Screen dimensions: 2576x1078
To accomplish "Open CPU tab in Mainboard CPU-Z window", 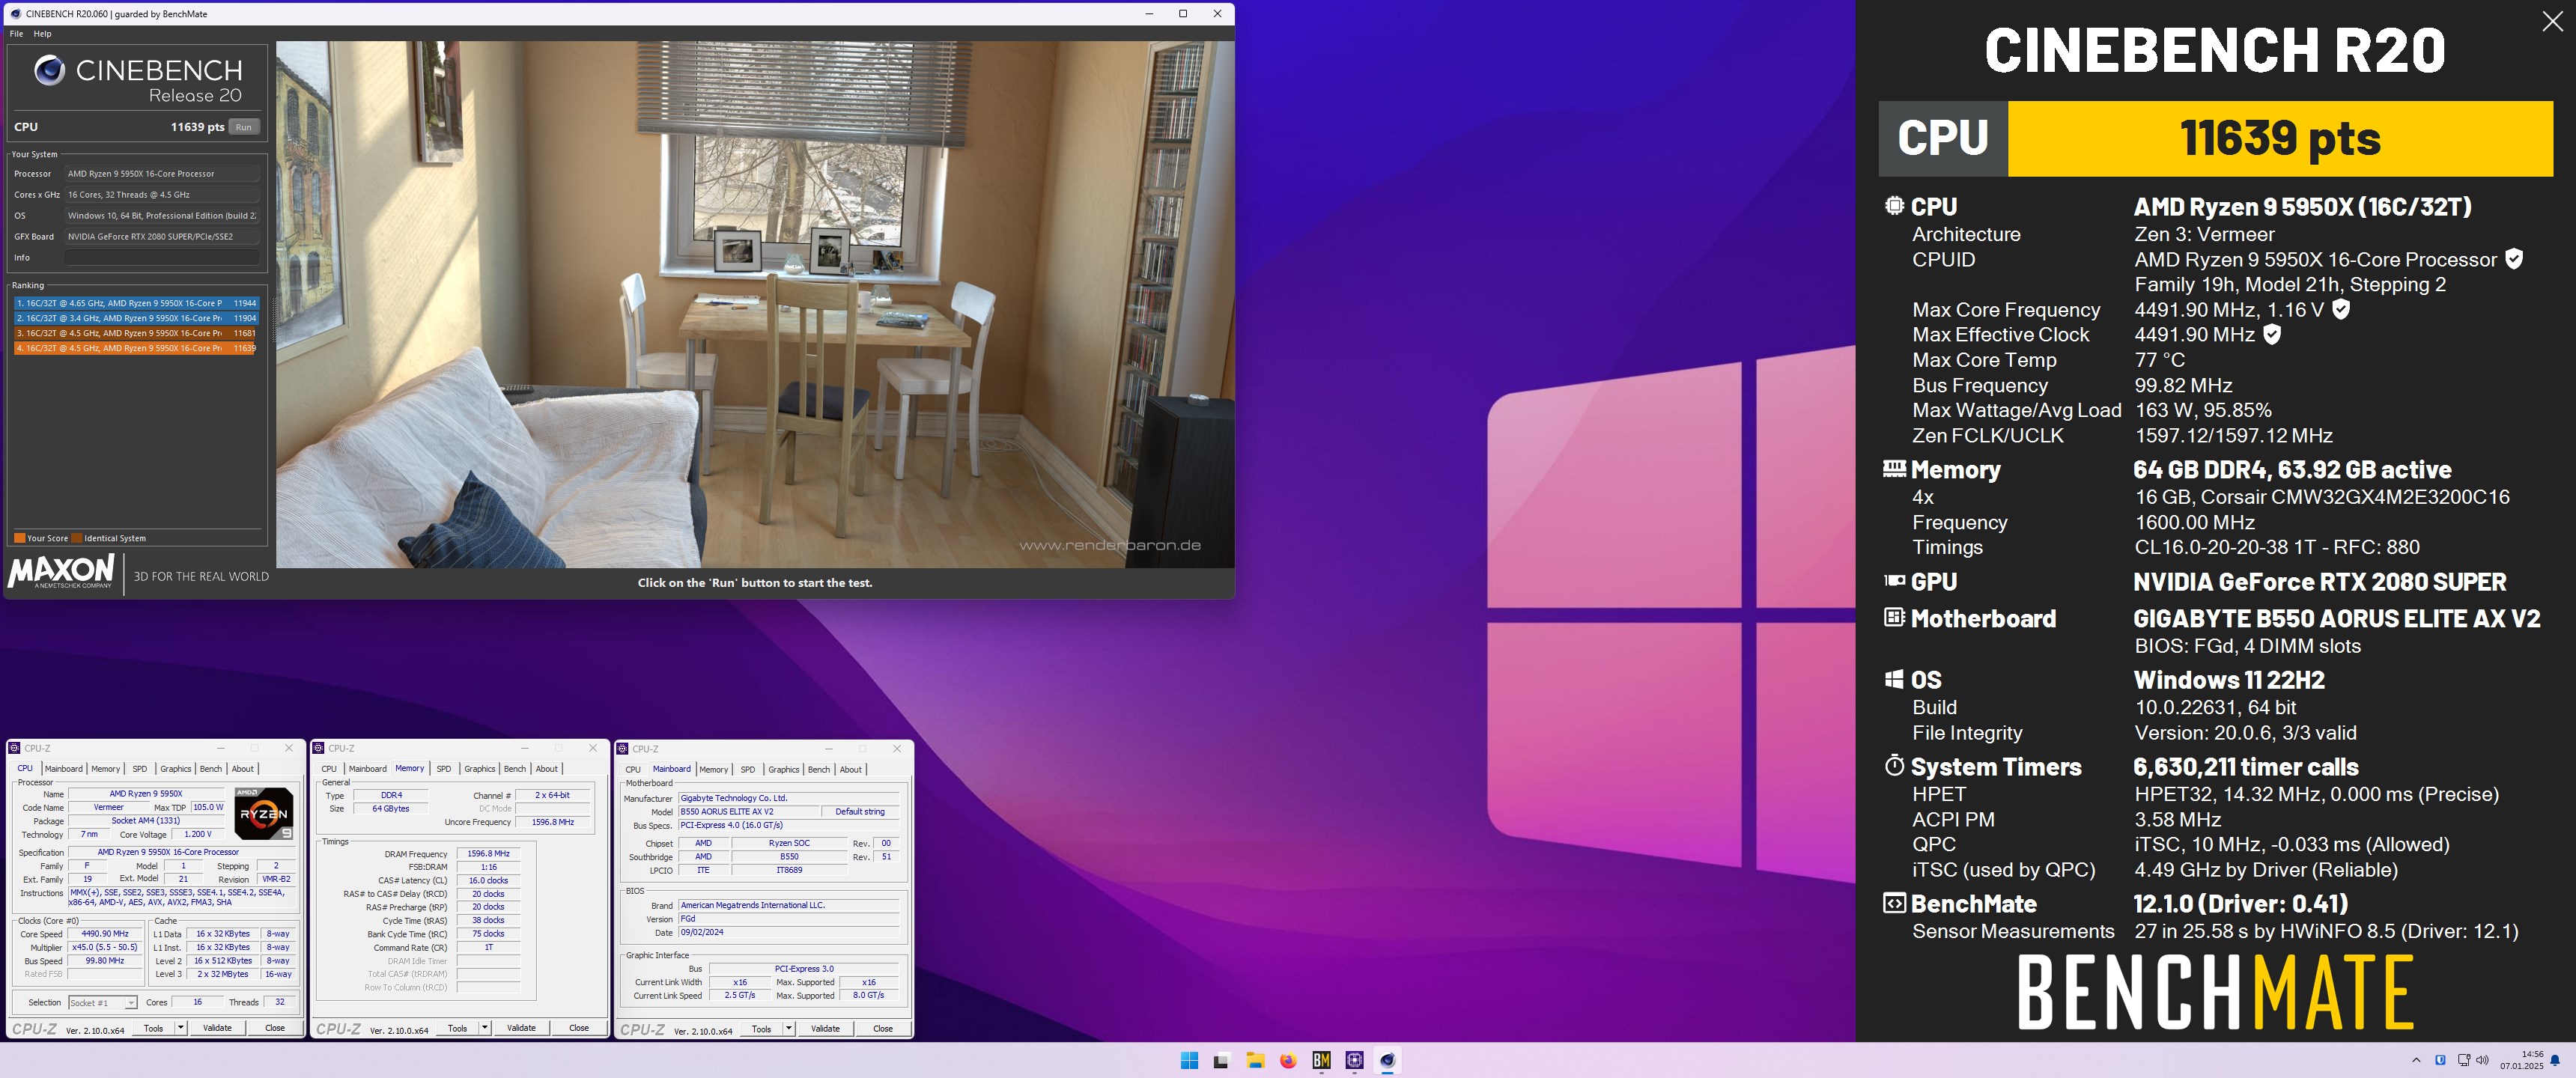I will [633, 770].
